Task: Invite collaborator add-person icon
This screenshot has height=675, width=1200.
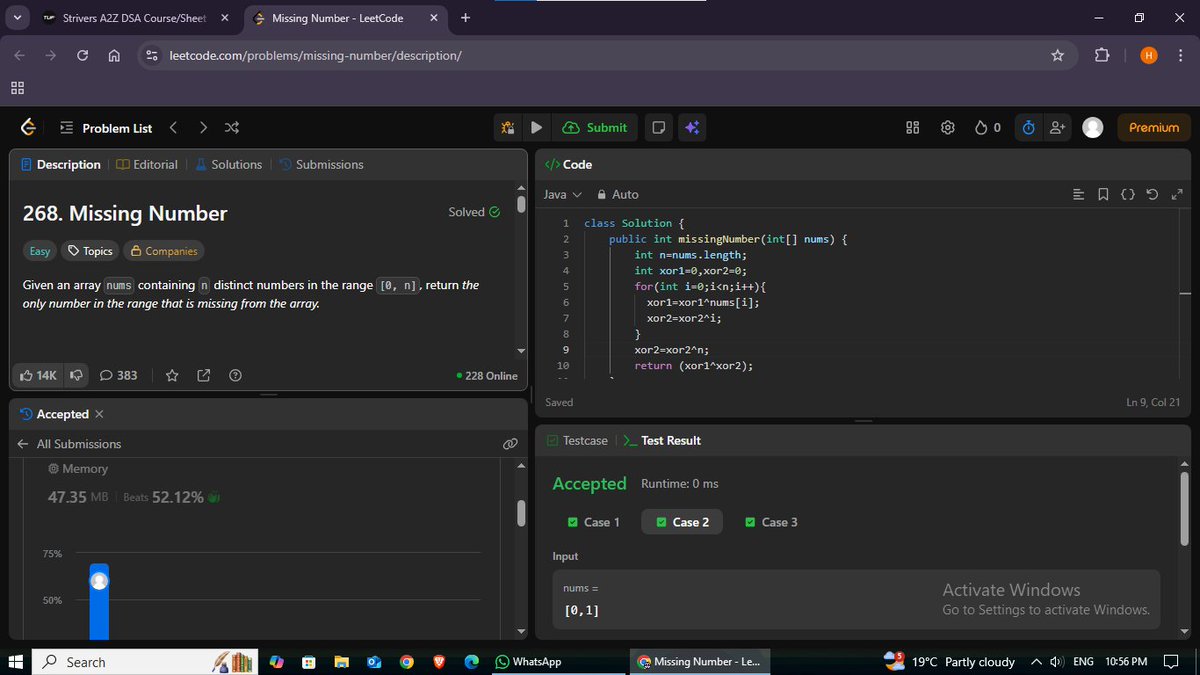Action: click(x=1057, y=127)
